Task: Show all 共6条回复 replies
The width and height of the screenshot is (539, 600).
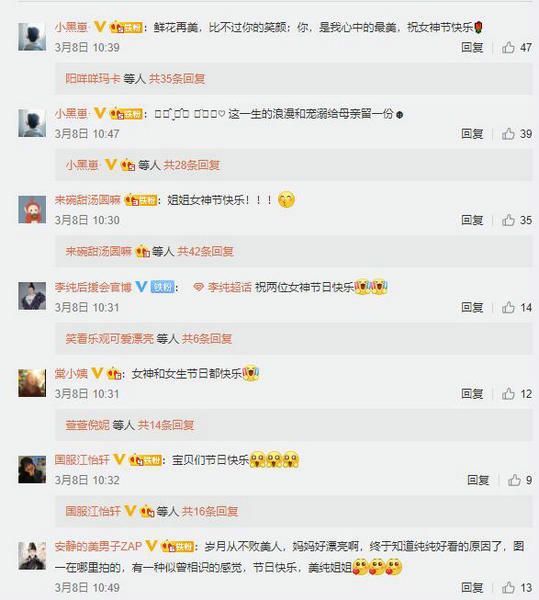Action: pos(207,339)
